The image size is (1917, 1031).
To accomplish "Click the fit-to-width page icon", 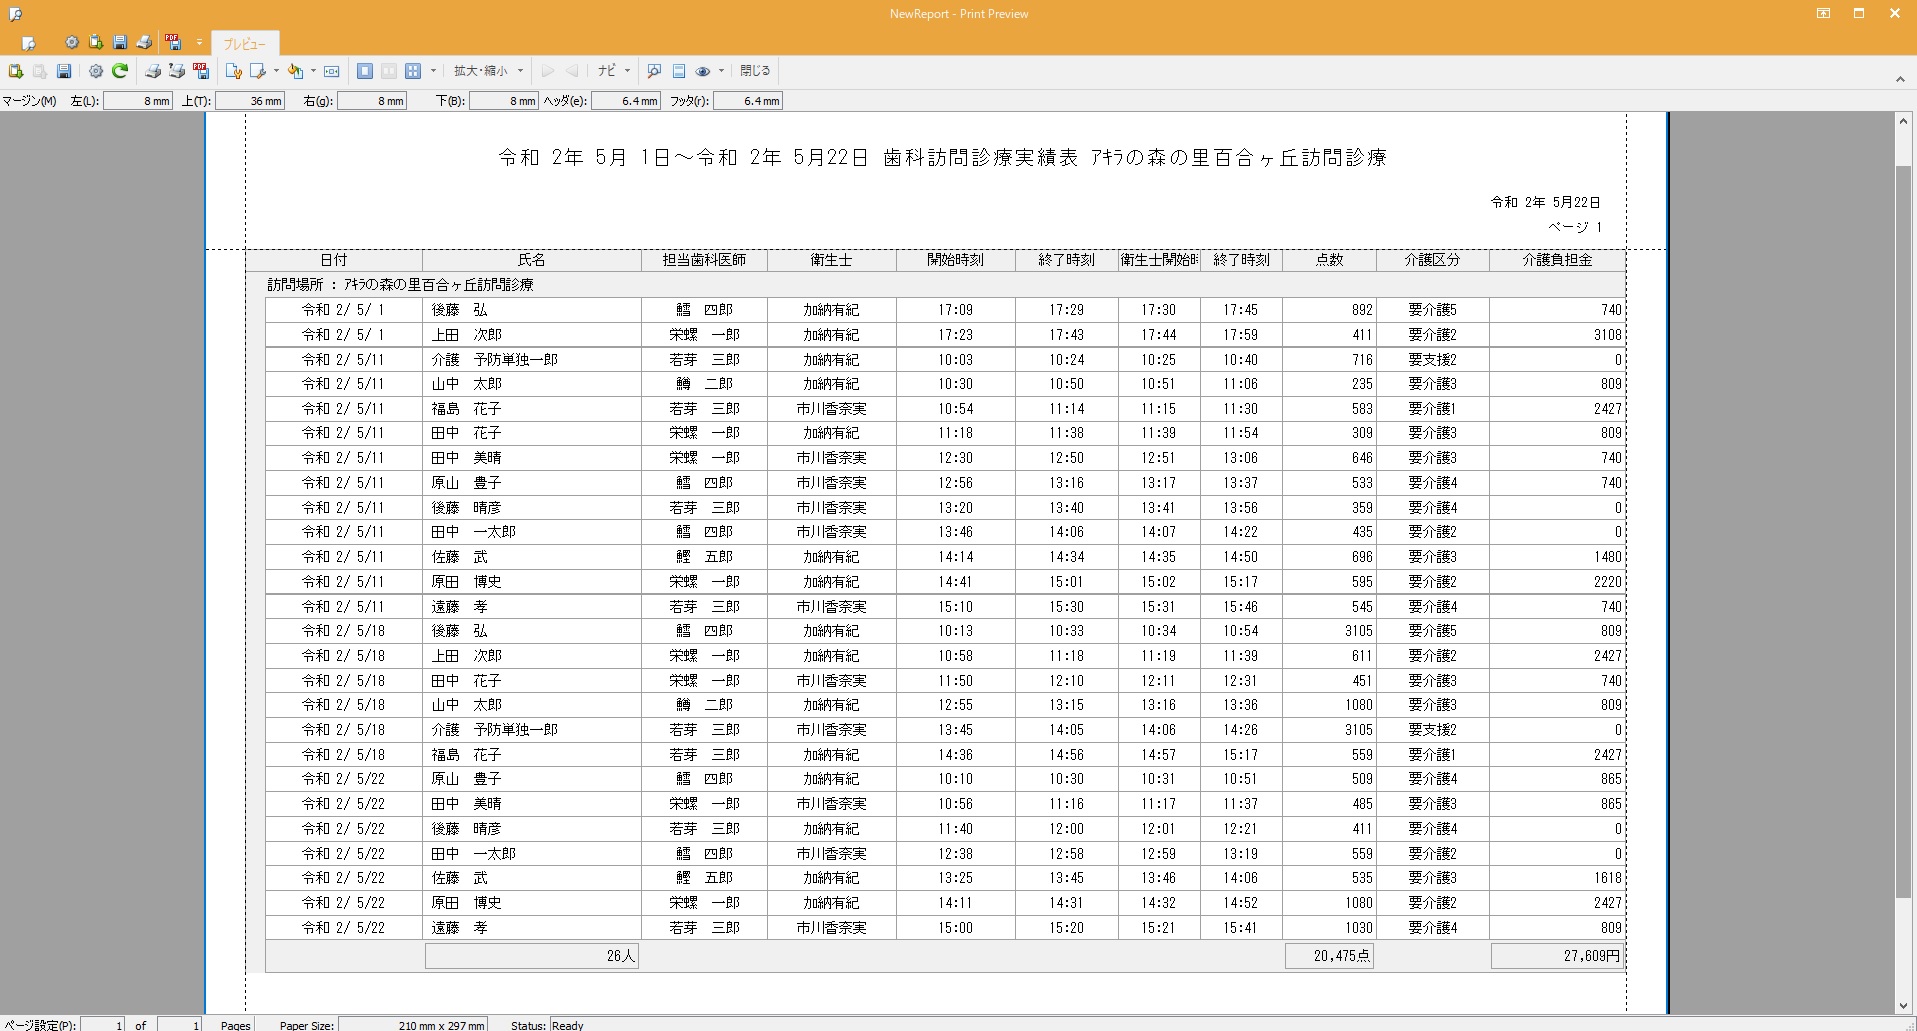I will 332,71.
